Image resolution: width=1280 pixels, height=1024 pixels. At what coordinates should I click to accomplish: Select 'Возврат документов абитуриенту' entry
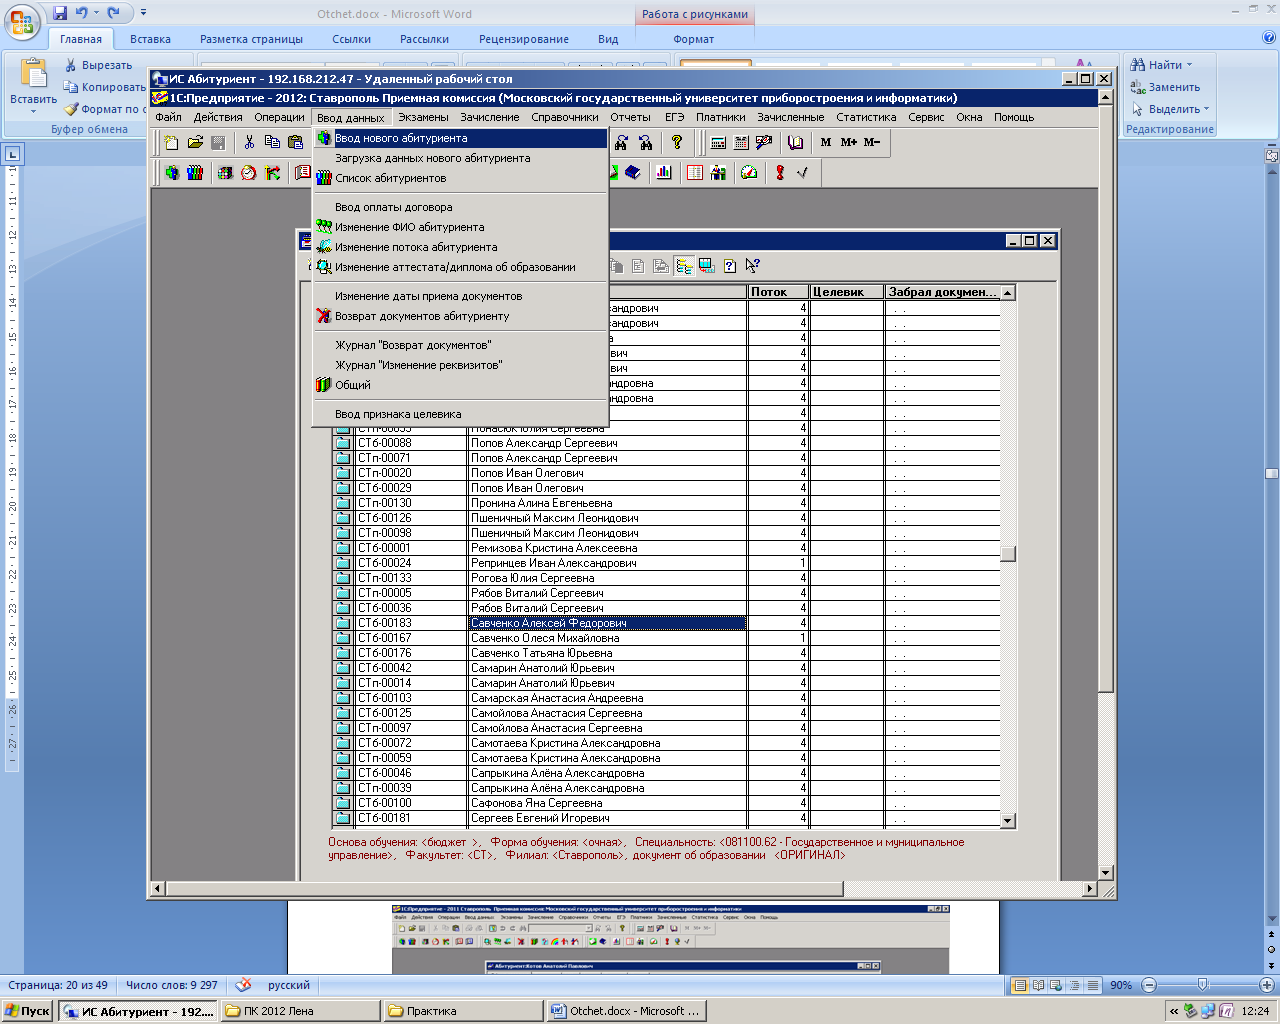[x=461, y=316]
